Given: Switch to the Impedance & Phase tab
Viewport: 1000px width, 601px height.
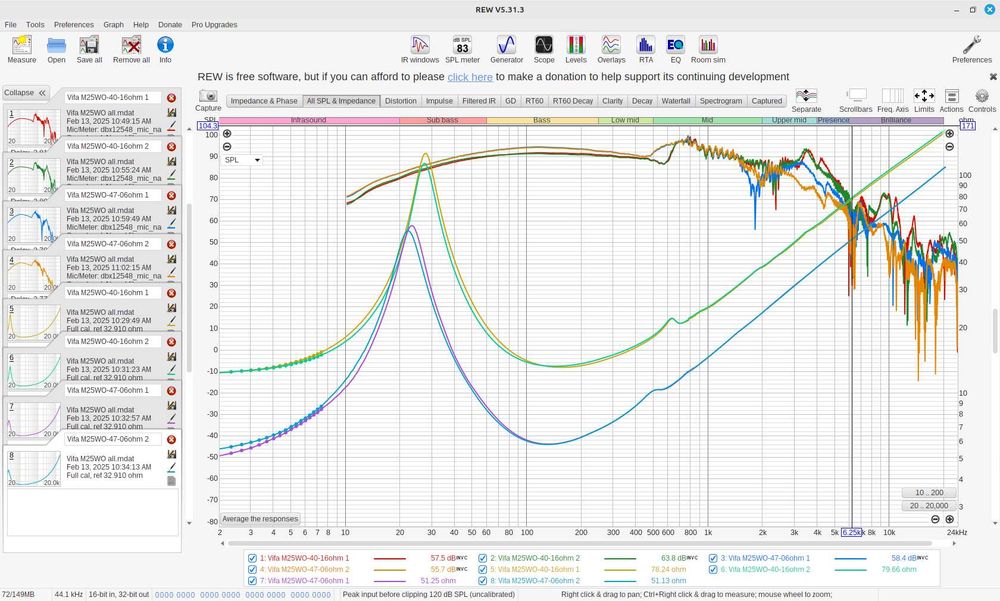Looking at the screenshot, I should click(x=264, y=101).
